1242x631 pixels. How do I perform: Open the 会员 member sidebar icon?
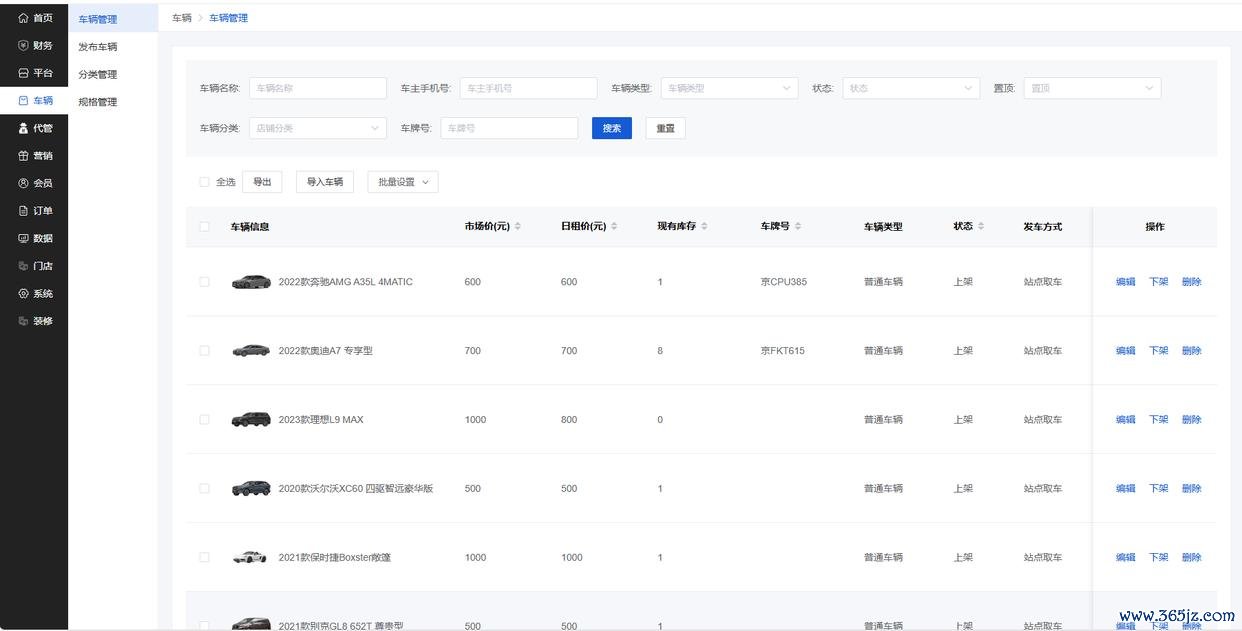click(x=24, y=183)
